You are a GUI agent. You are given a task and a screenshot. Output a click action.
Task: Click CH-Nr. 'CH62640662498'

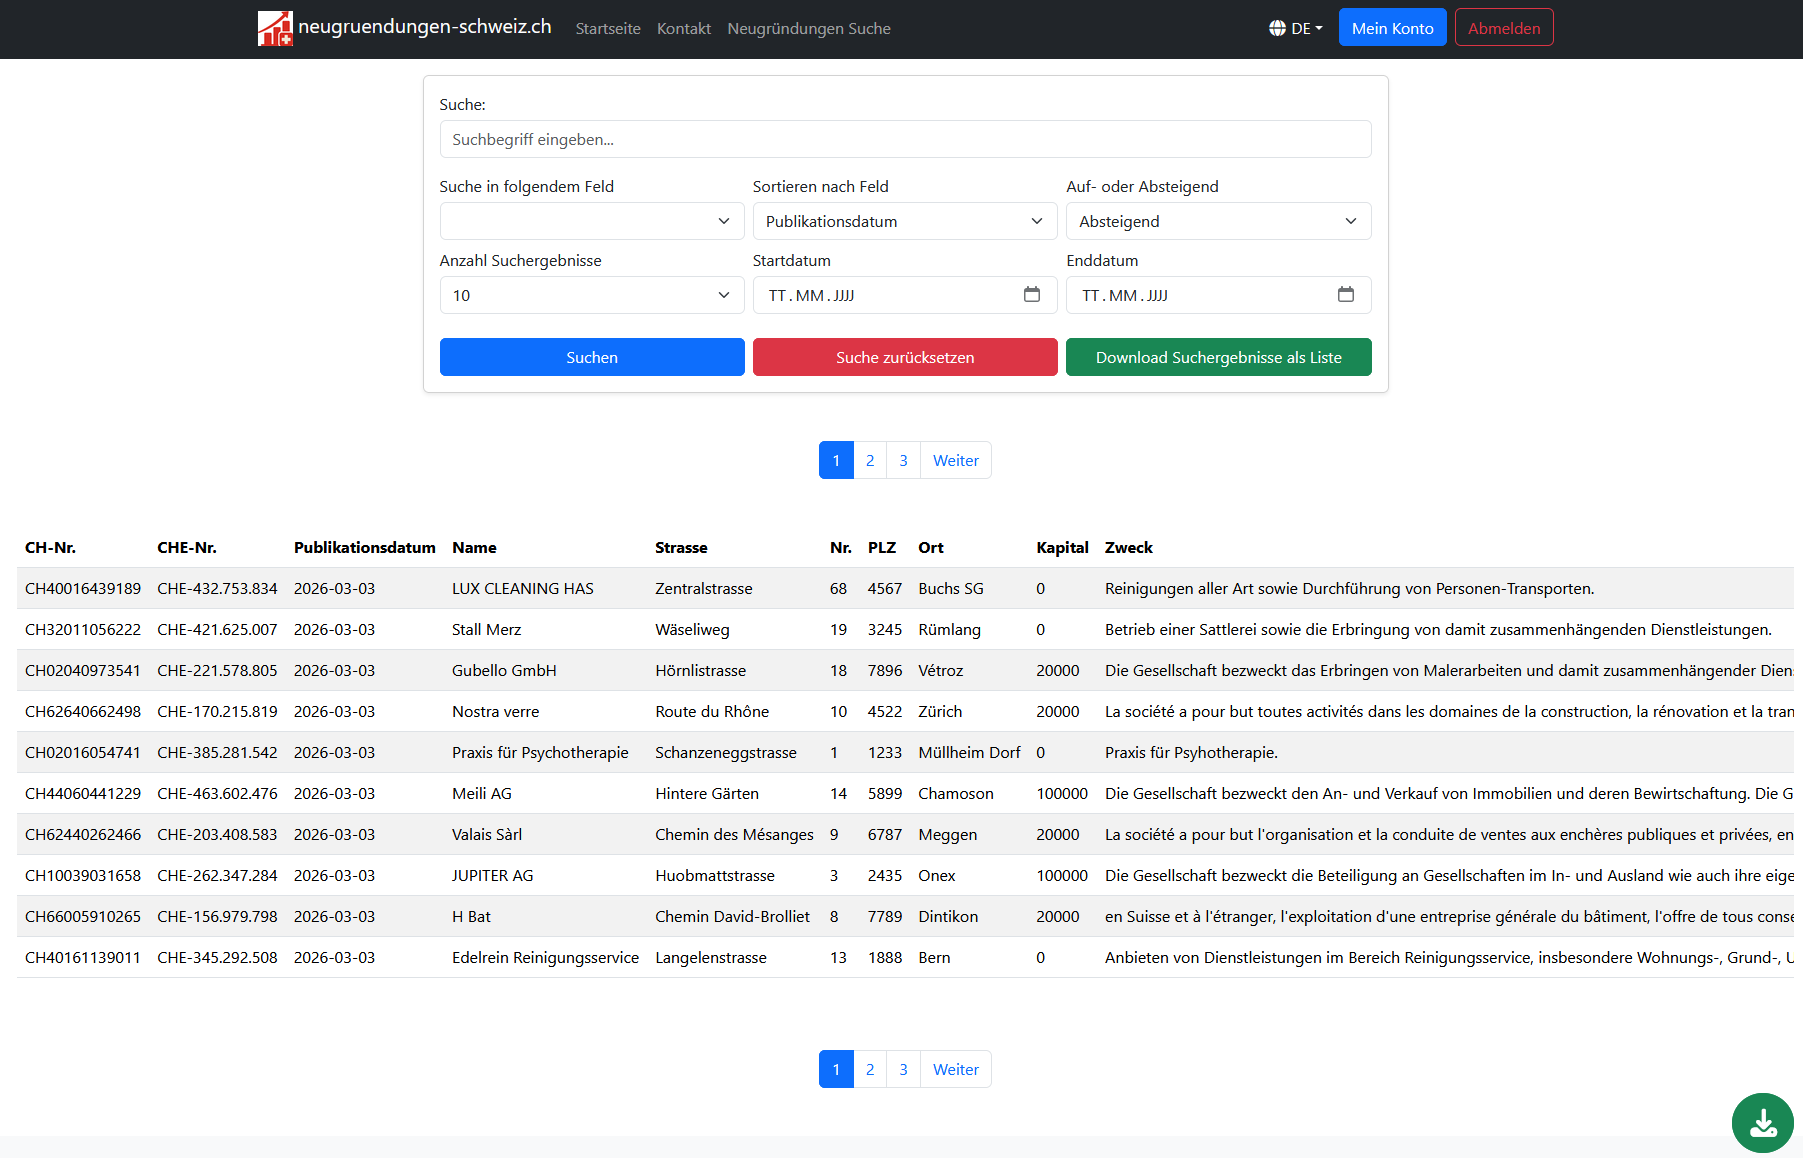[x=83, y=711]
